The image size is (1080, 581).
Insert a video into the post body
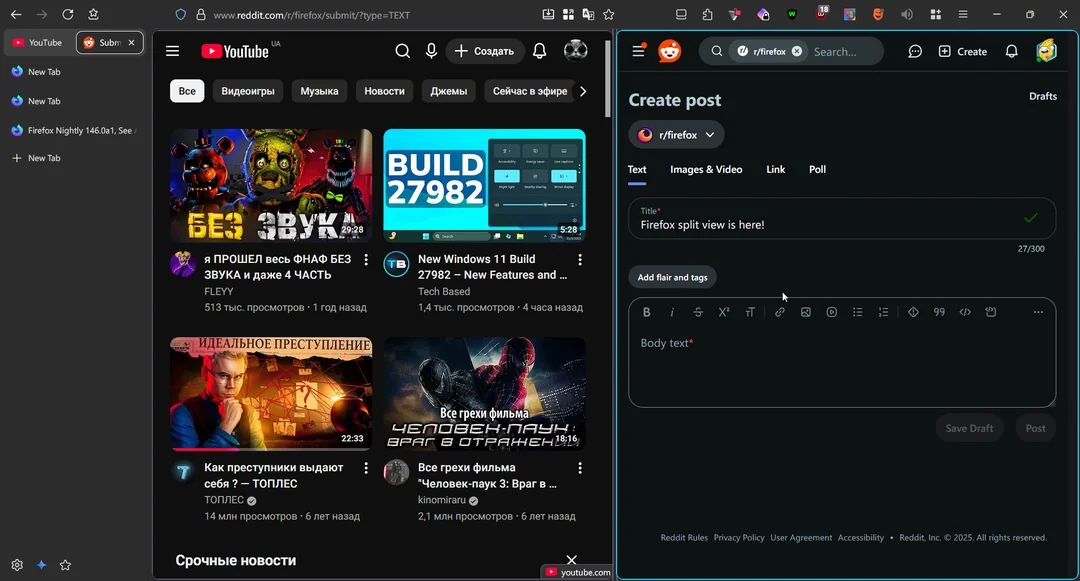(832, 311)
